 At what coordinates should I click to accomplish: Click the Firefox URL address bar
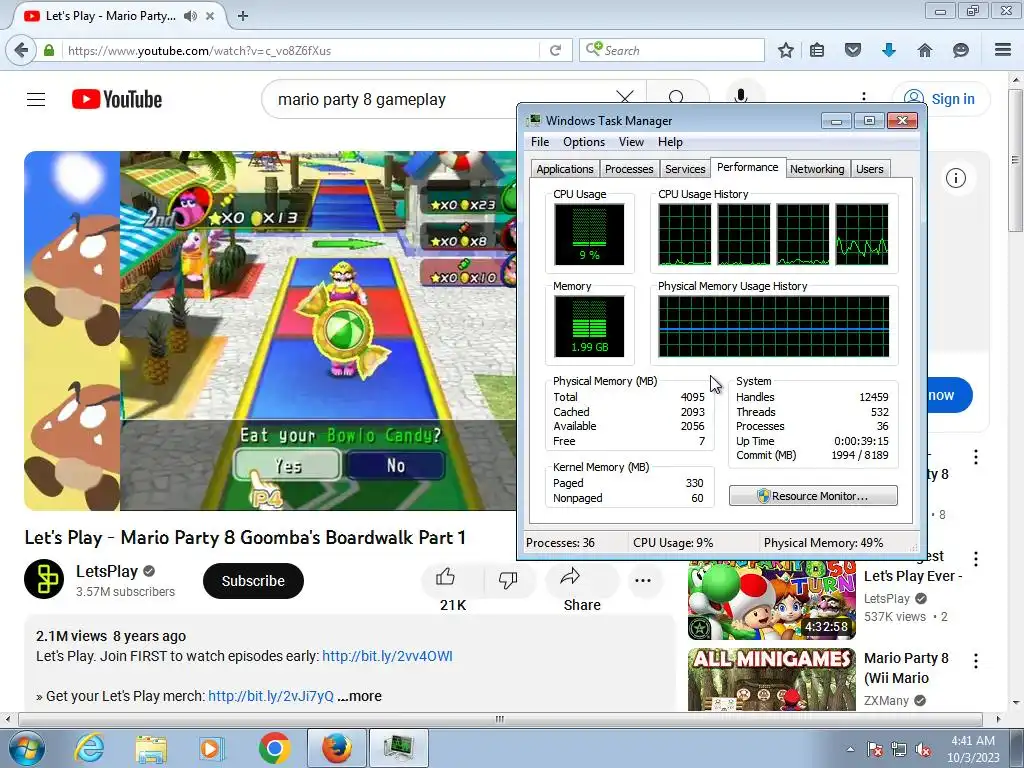pos(300,50)
